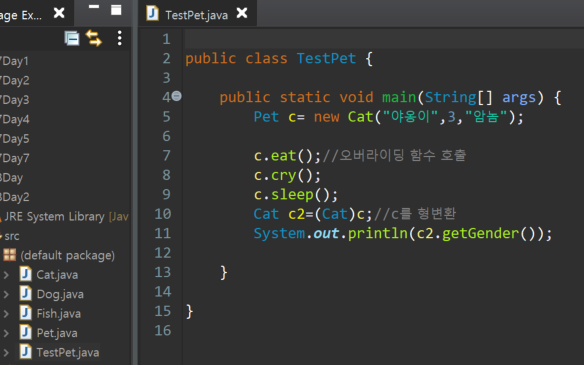Select the Day7 project
The height and width of the screenshot is (365, 584).
pyautogui.click(x=15, y=158)
